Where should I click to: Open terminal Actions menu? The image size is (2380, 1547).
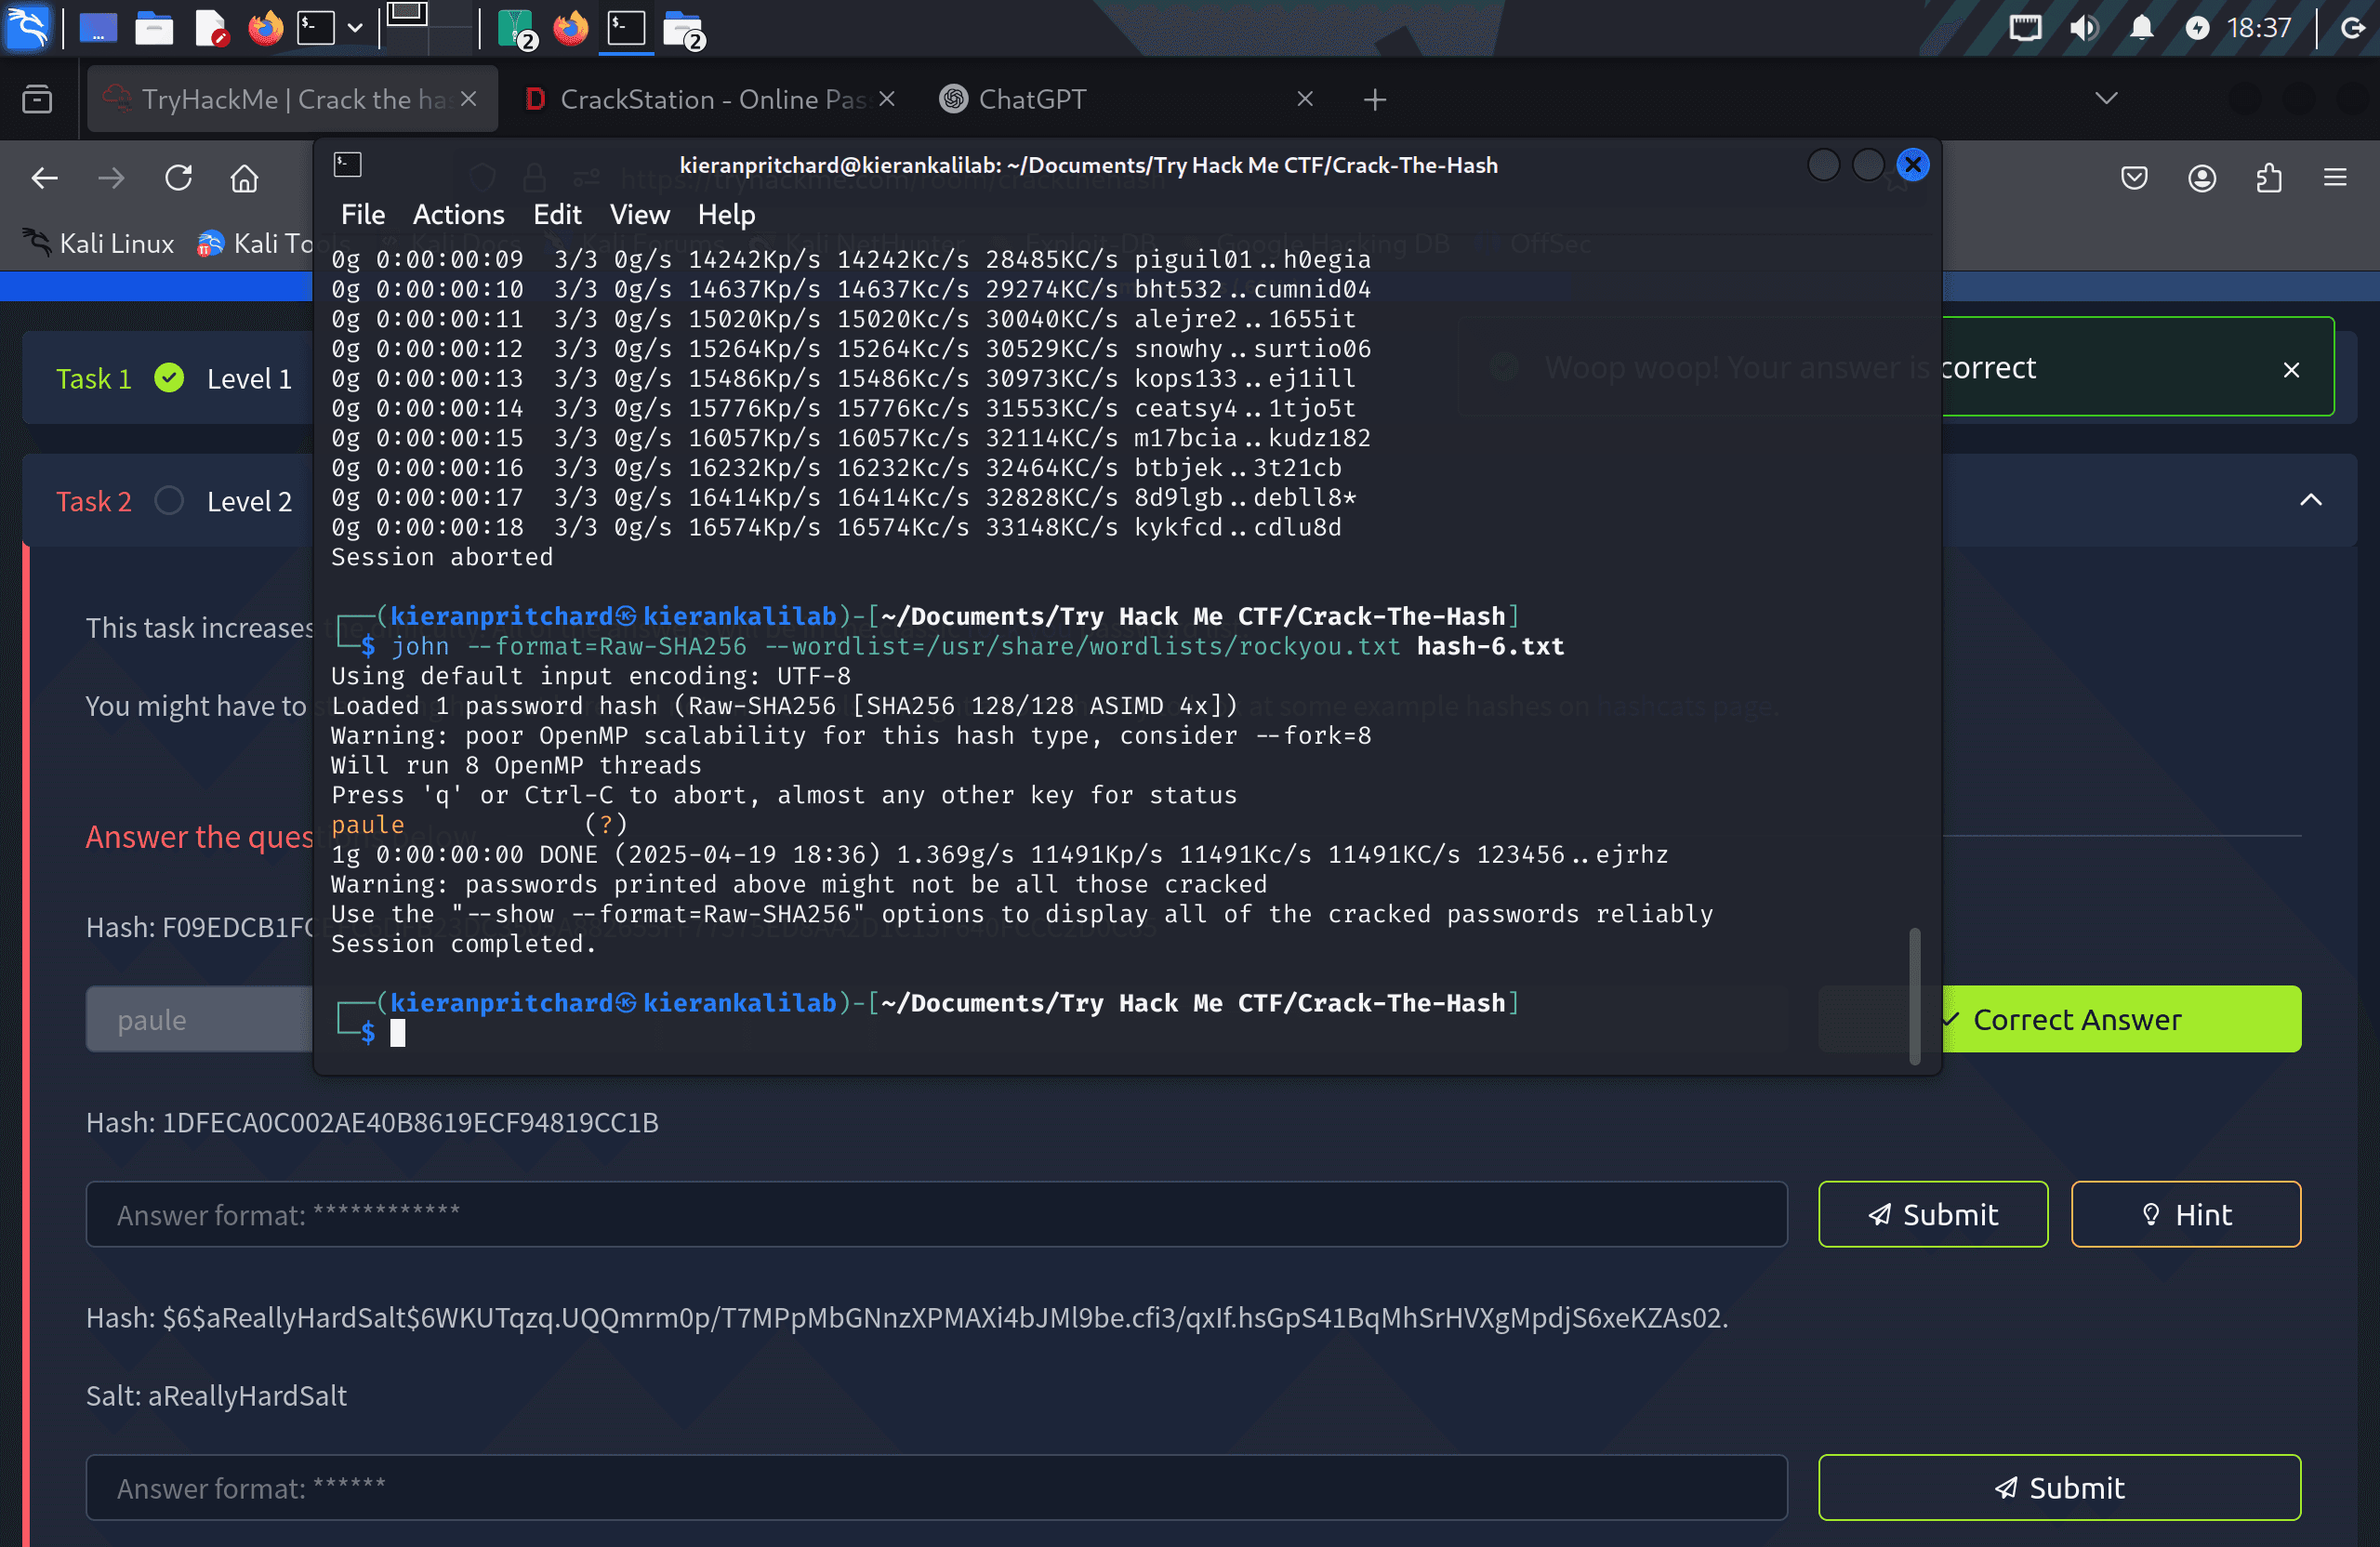coord(458,214)
